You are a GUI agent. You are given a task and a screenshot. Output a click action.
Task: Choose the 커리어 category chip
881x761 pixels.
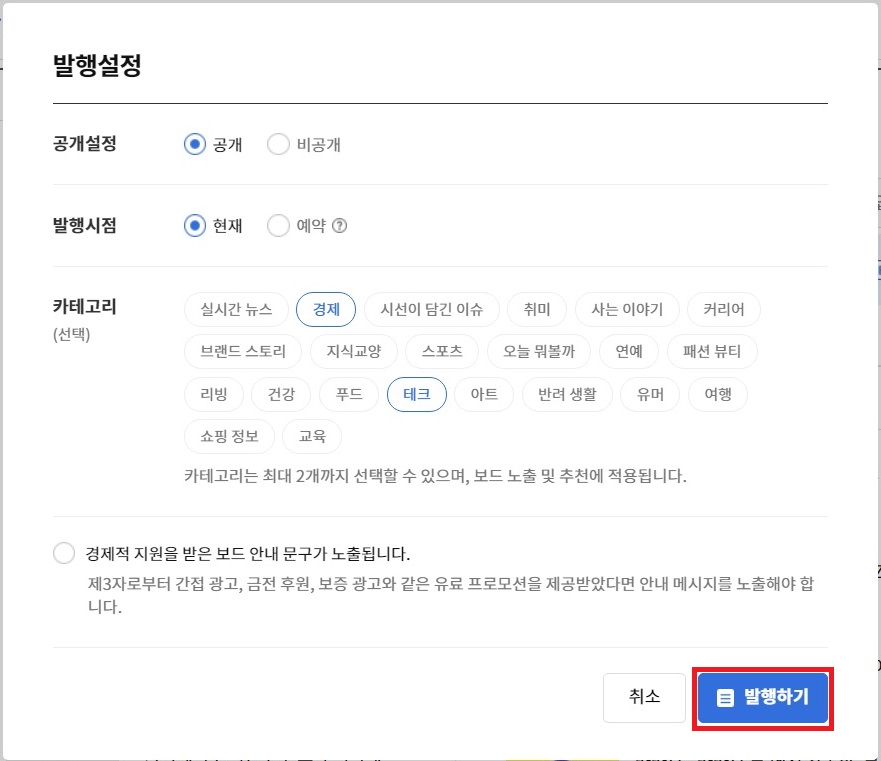tap(724, 309)
